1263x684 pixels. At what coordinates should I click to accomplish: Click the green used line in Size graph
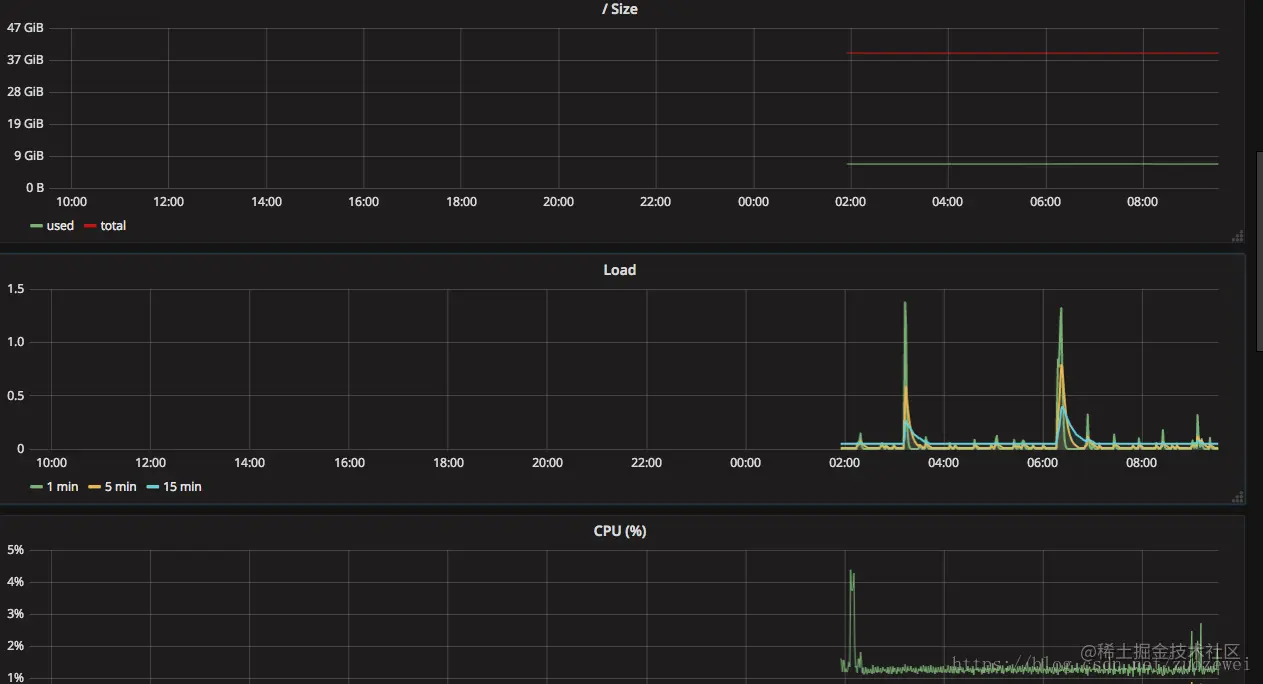click(x=1032, y=164)
